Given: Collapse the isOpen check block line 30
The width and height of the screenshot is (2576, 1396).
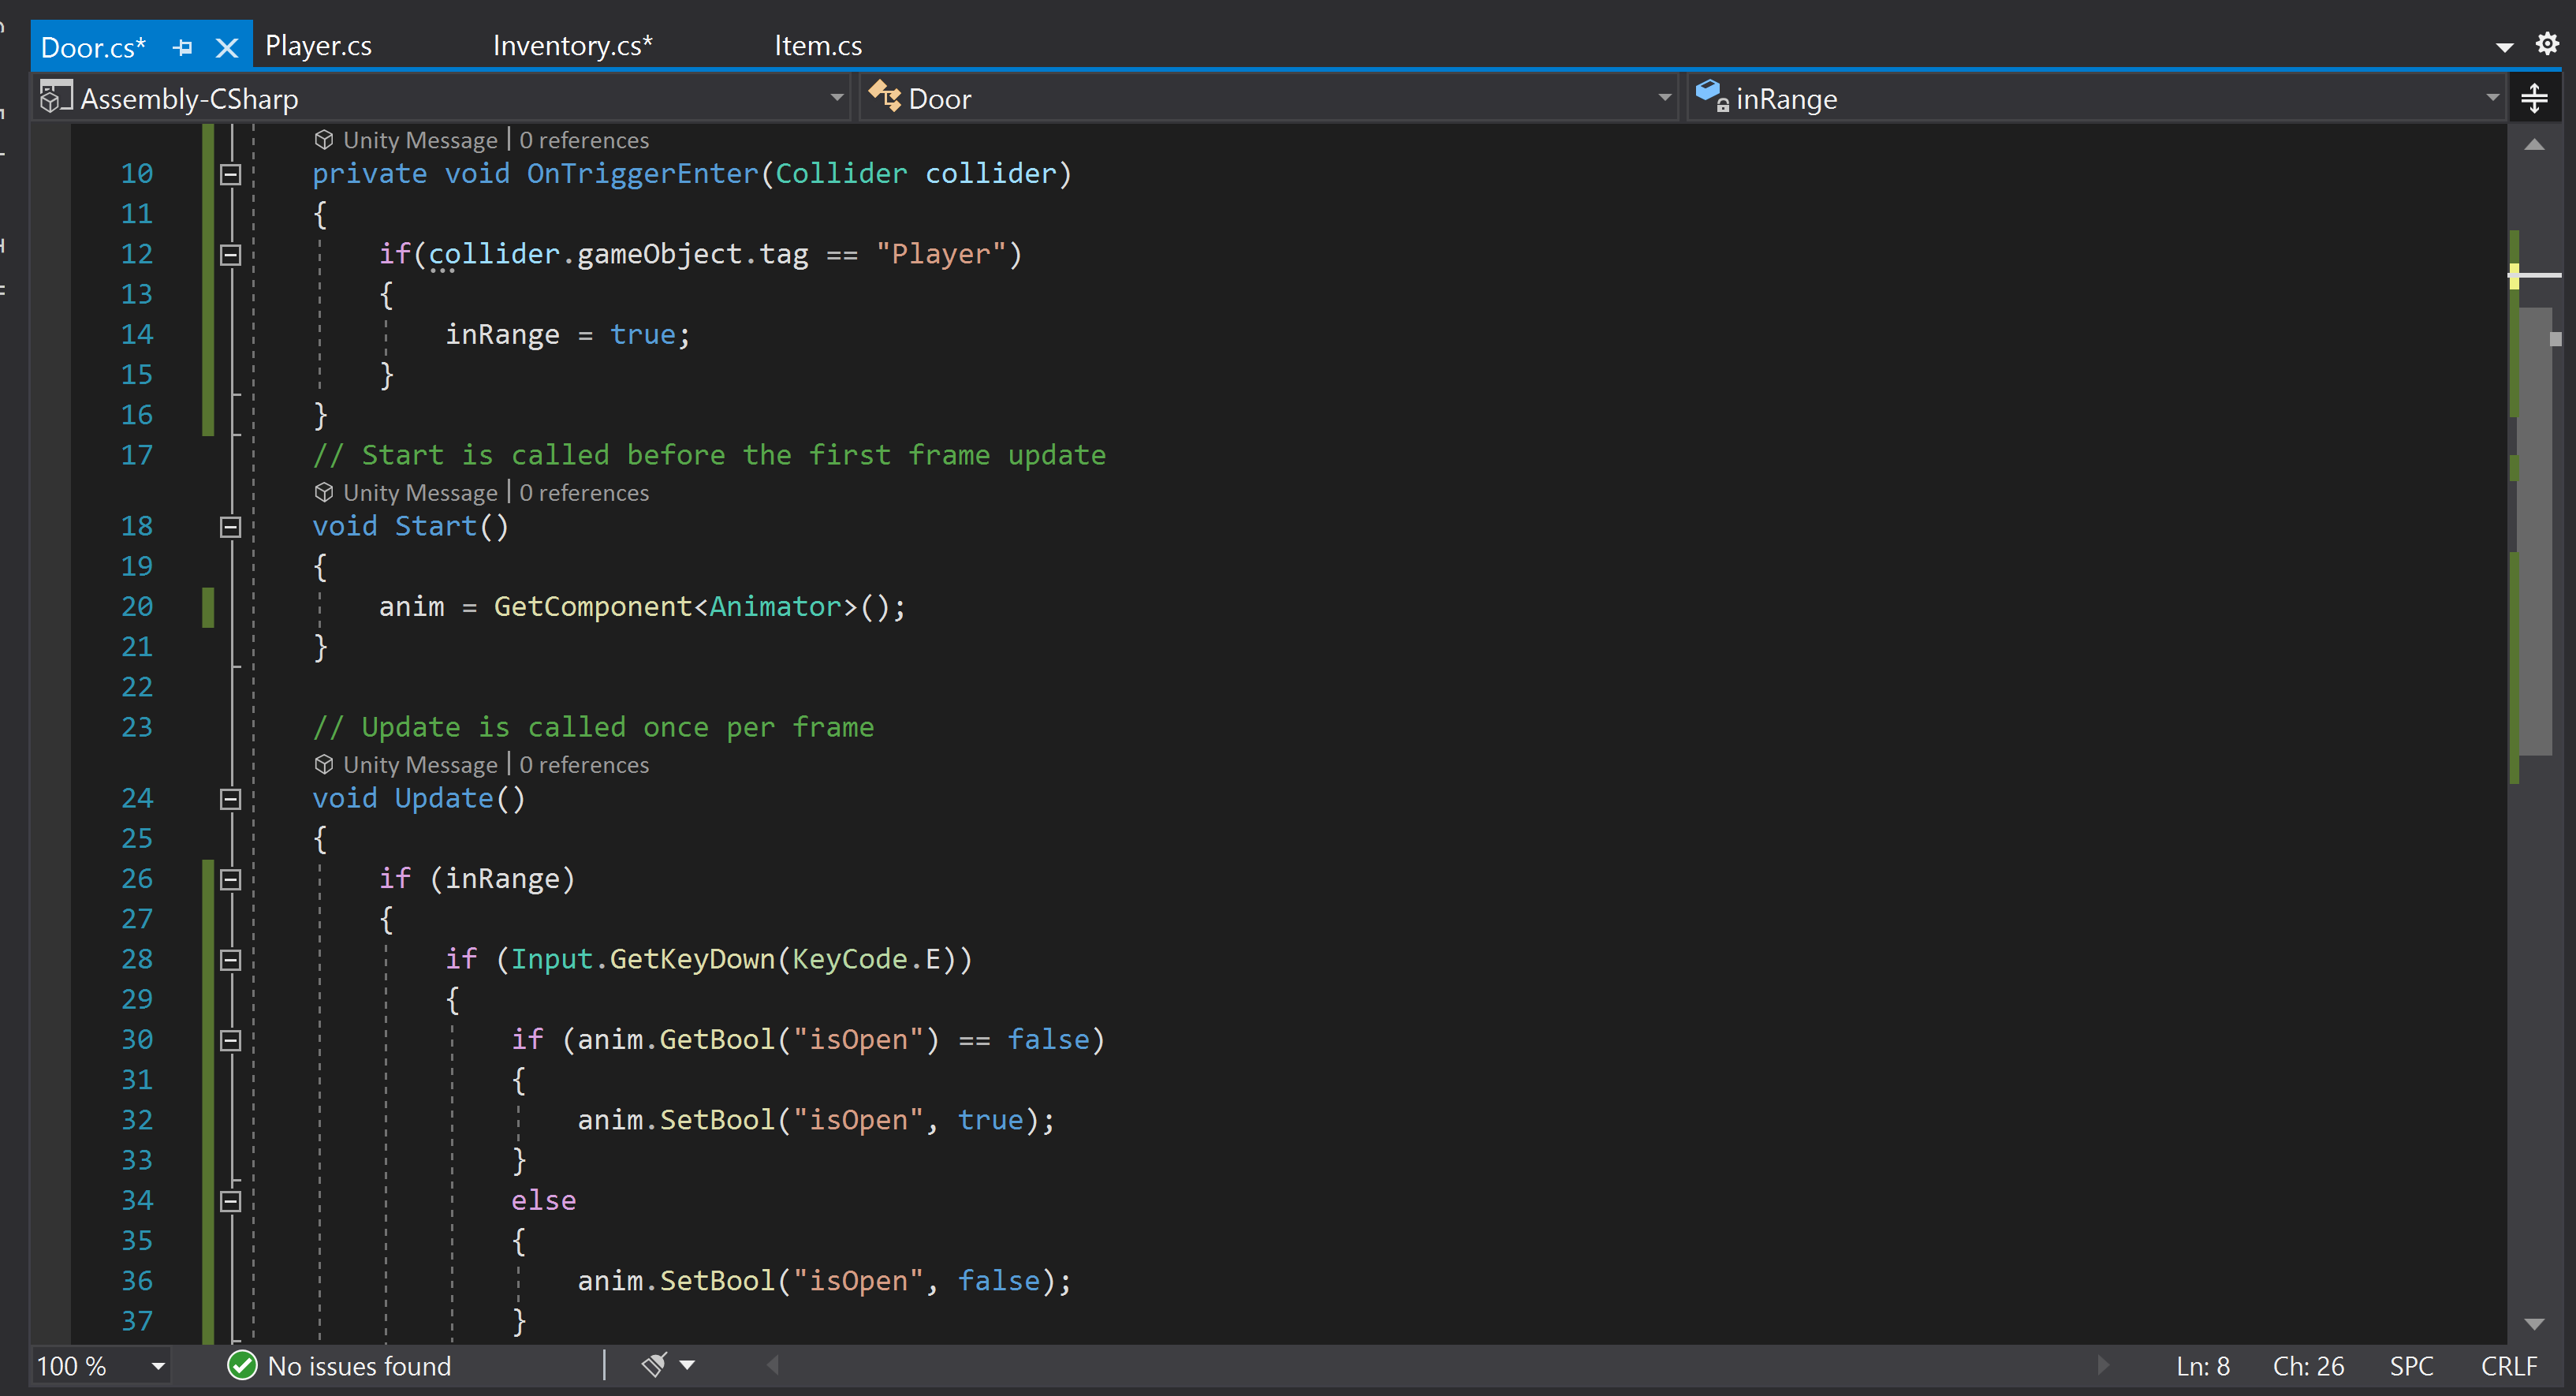Looking at the screenshot, I should (230, 1040).
